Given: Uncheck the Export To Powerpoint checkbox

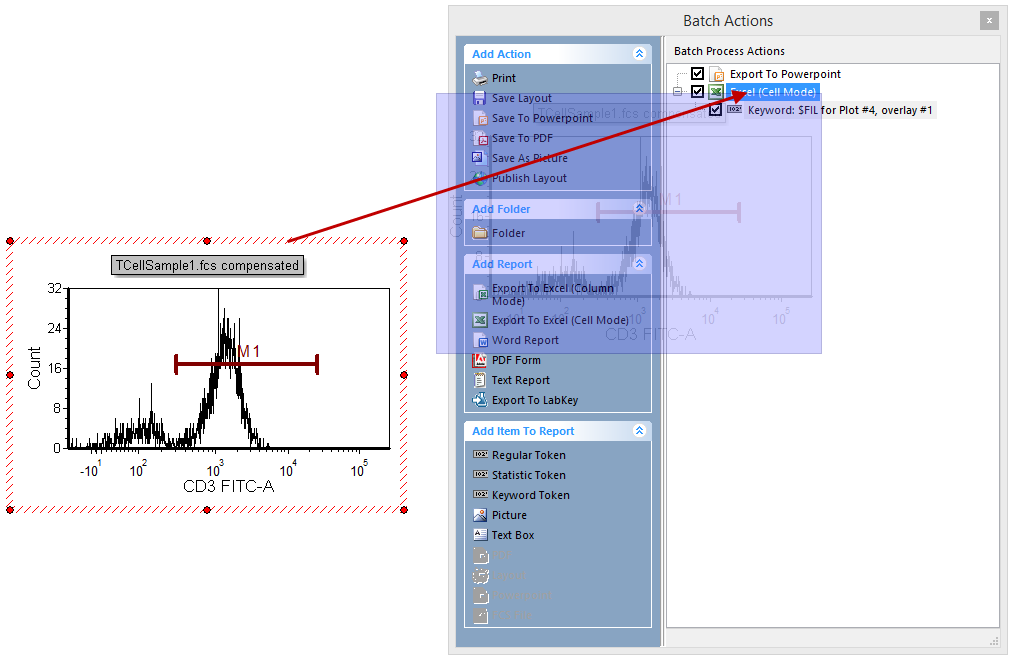Looking at the screenshot, I should (x=698, y=74).
